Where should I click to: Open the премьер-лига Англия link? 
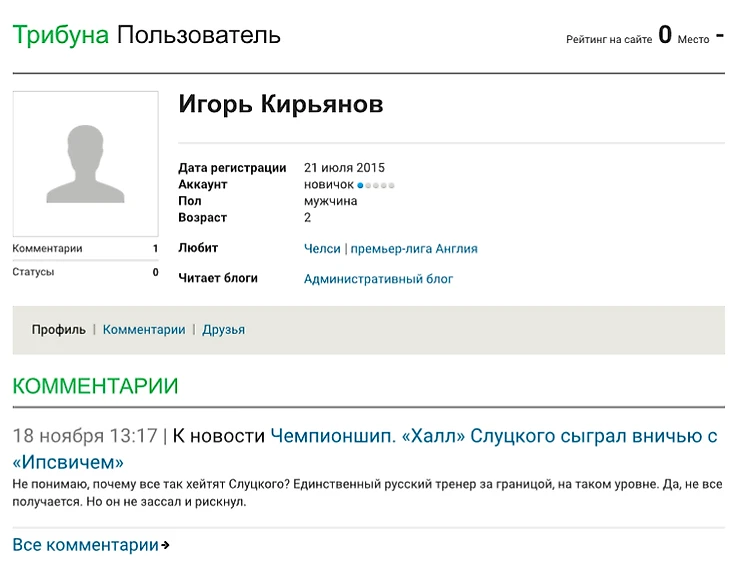click(x=414, y=249)
